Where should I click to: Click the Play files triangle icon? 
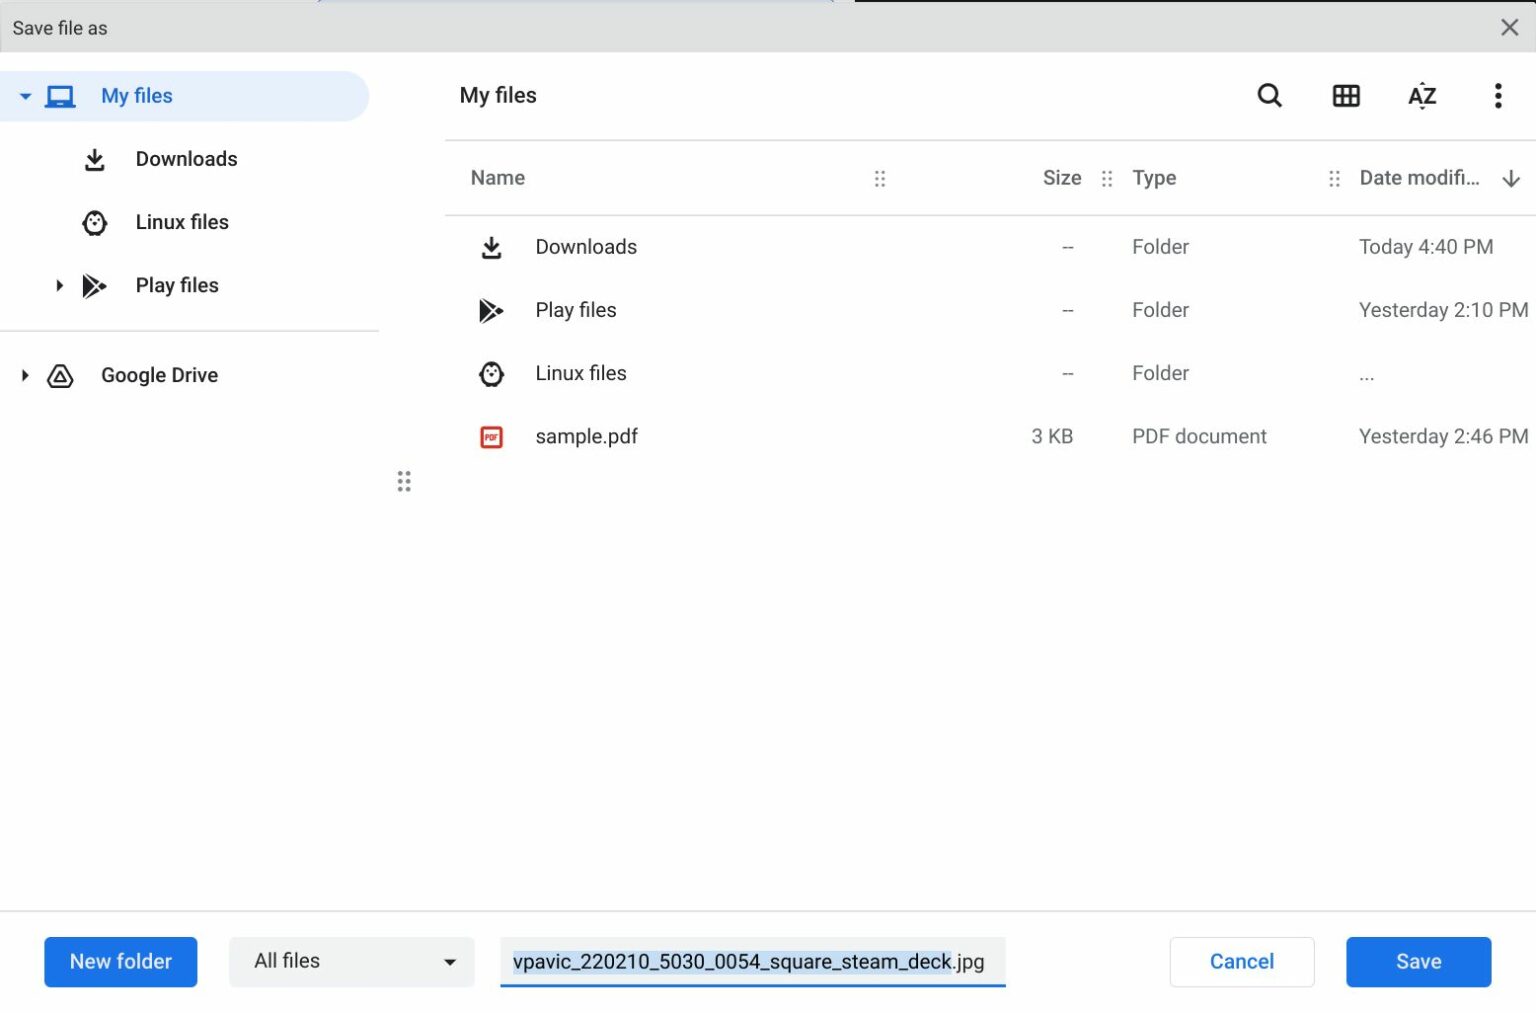tap(94, 285)
